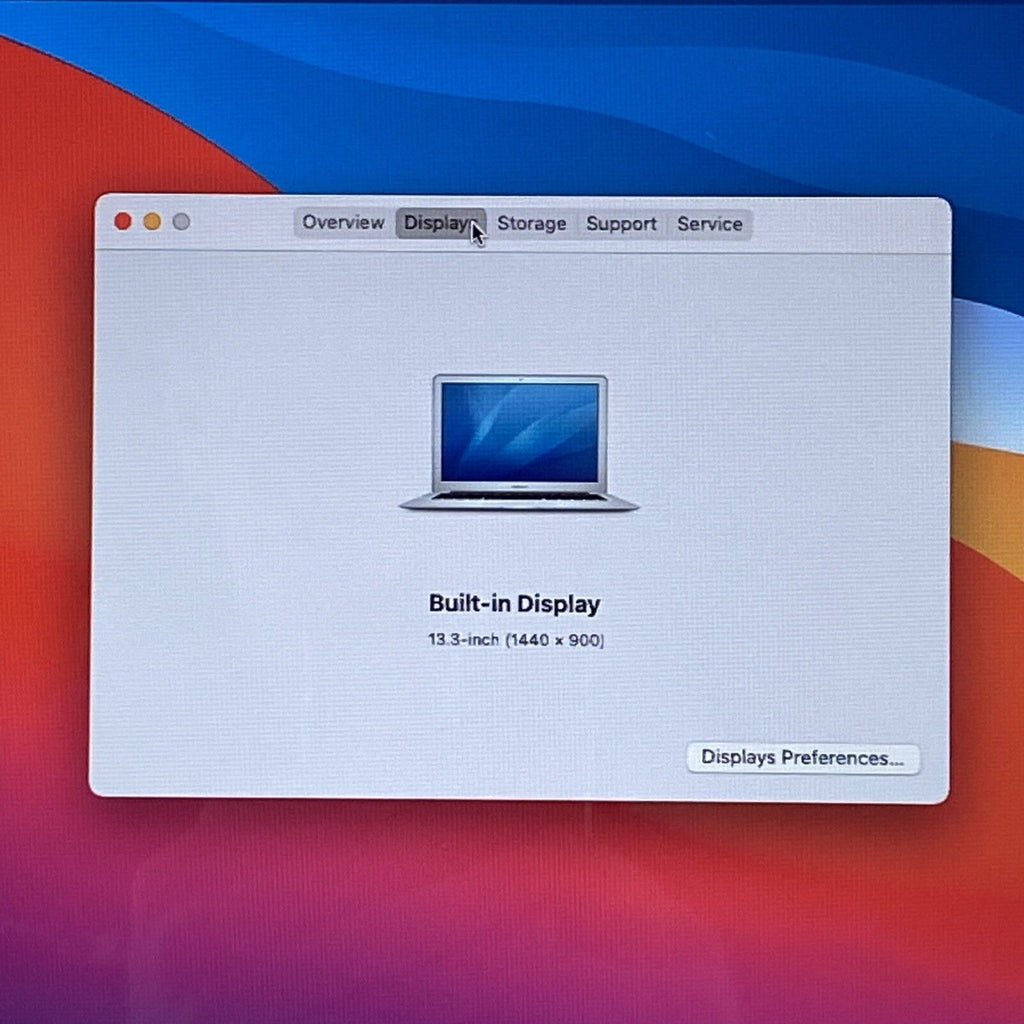Click the gray zoom window button
The image size is (1024, 1024).
click(182, 222)
